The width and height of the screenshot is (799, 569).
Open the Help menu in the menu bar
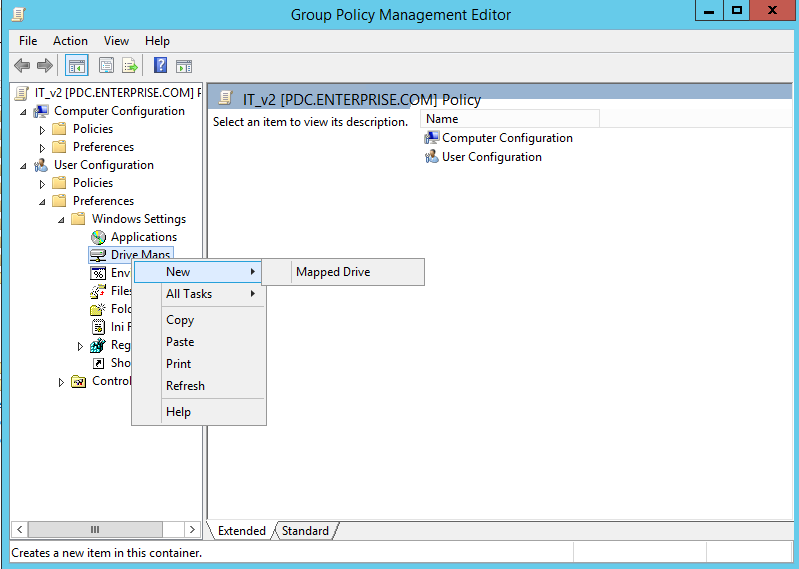pos(157,41)
